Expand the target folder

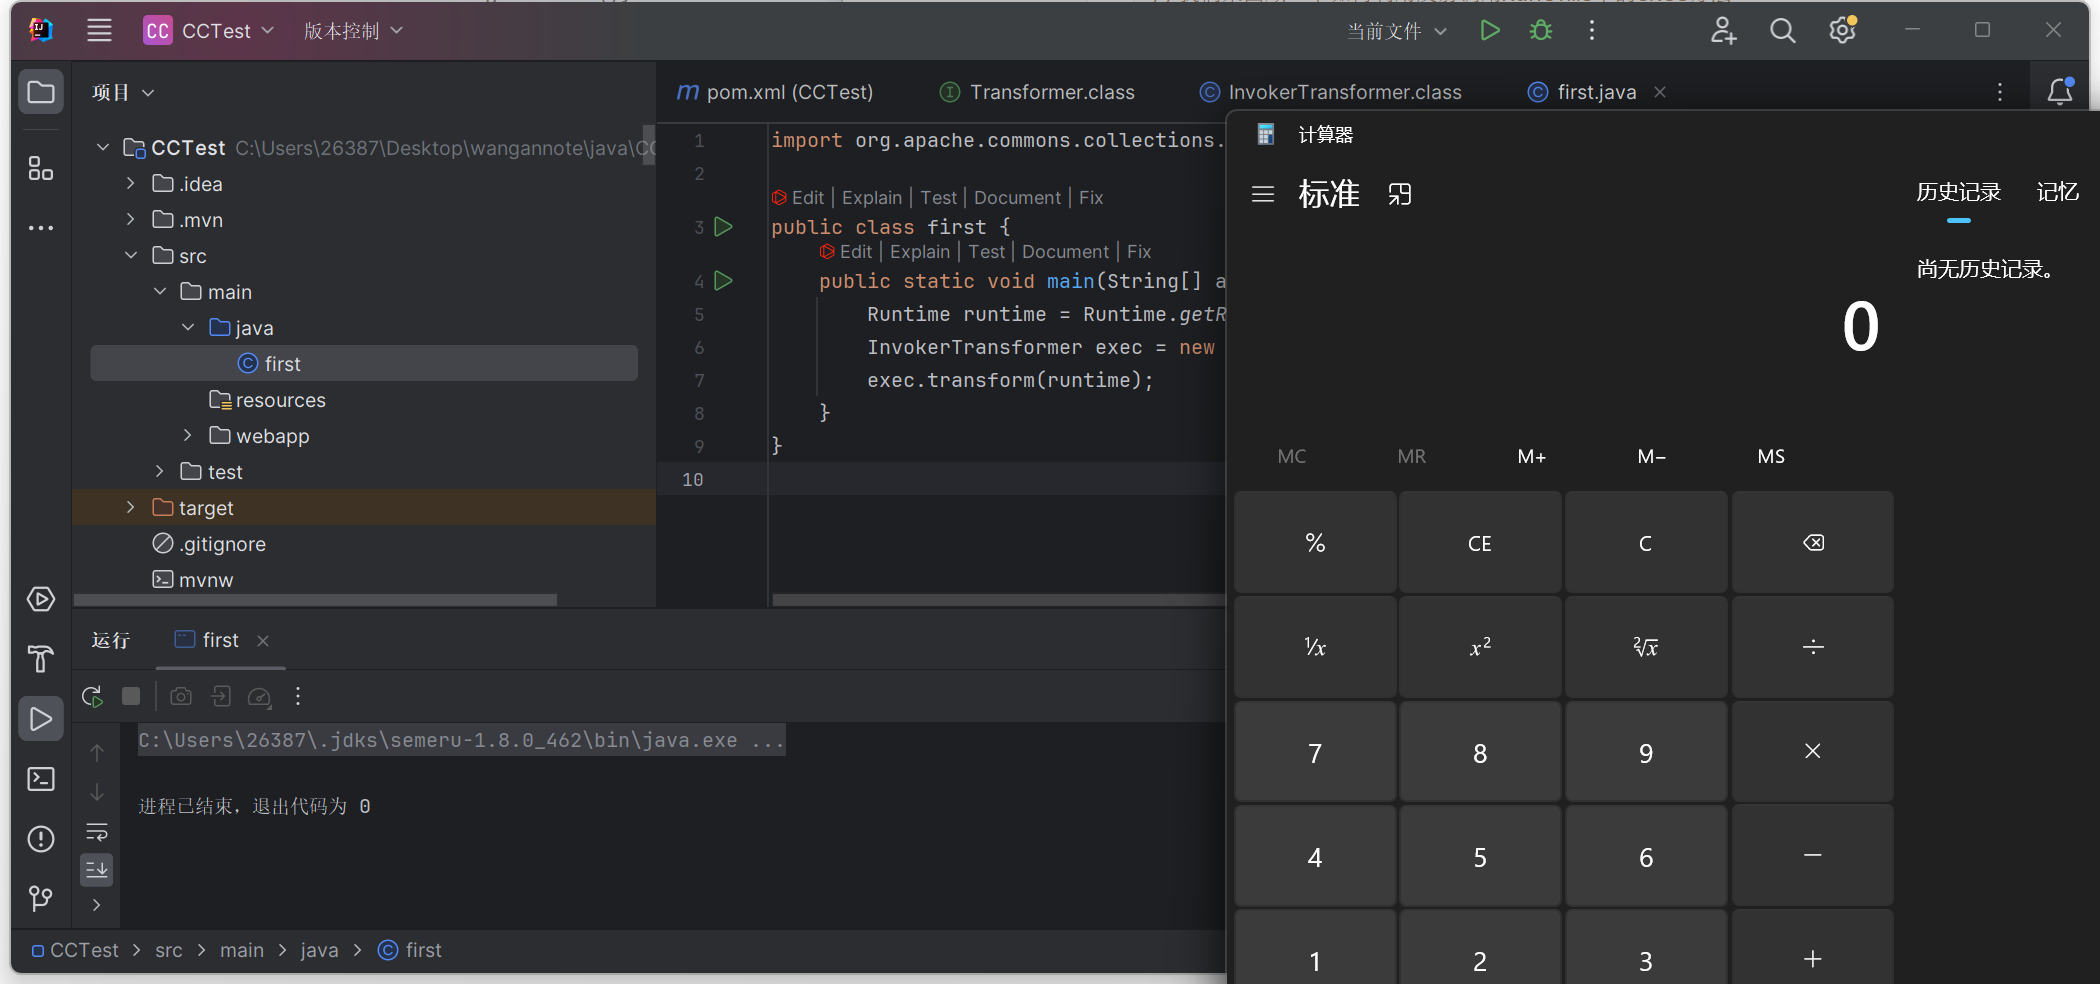pyautogui.click(x=130, y=507)
